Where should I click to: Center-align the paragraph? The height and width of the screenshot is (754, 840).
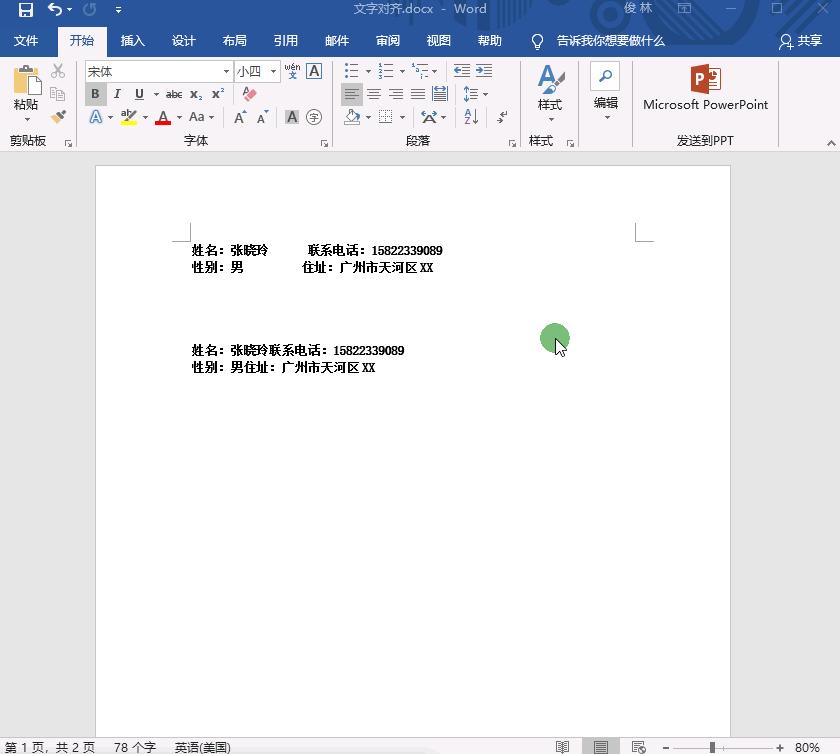click(x=373, y=94)
